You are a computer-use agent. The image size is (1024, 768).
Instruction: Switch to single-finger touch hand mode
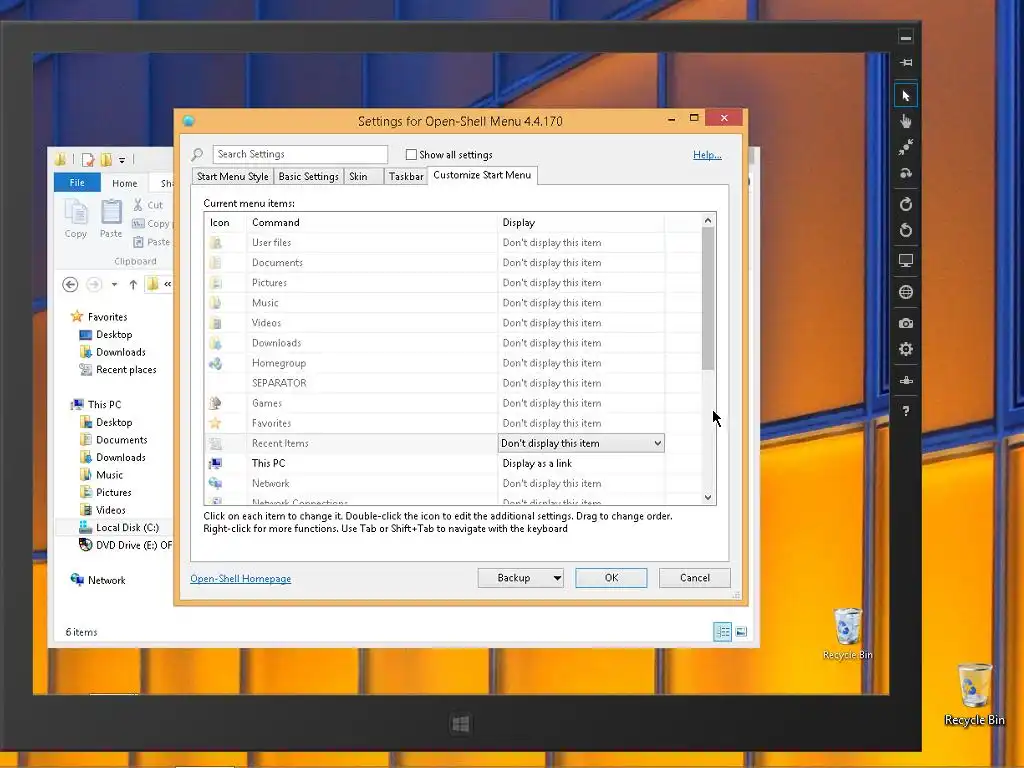pos(906,121)
